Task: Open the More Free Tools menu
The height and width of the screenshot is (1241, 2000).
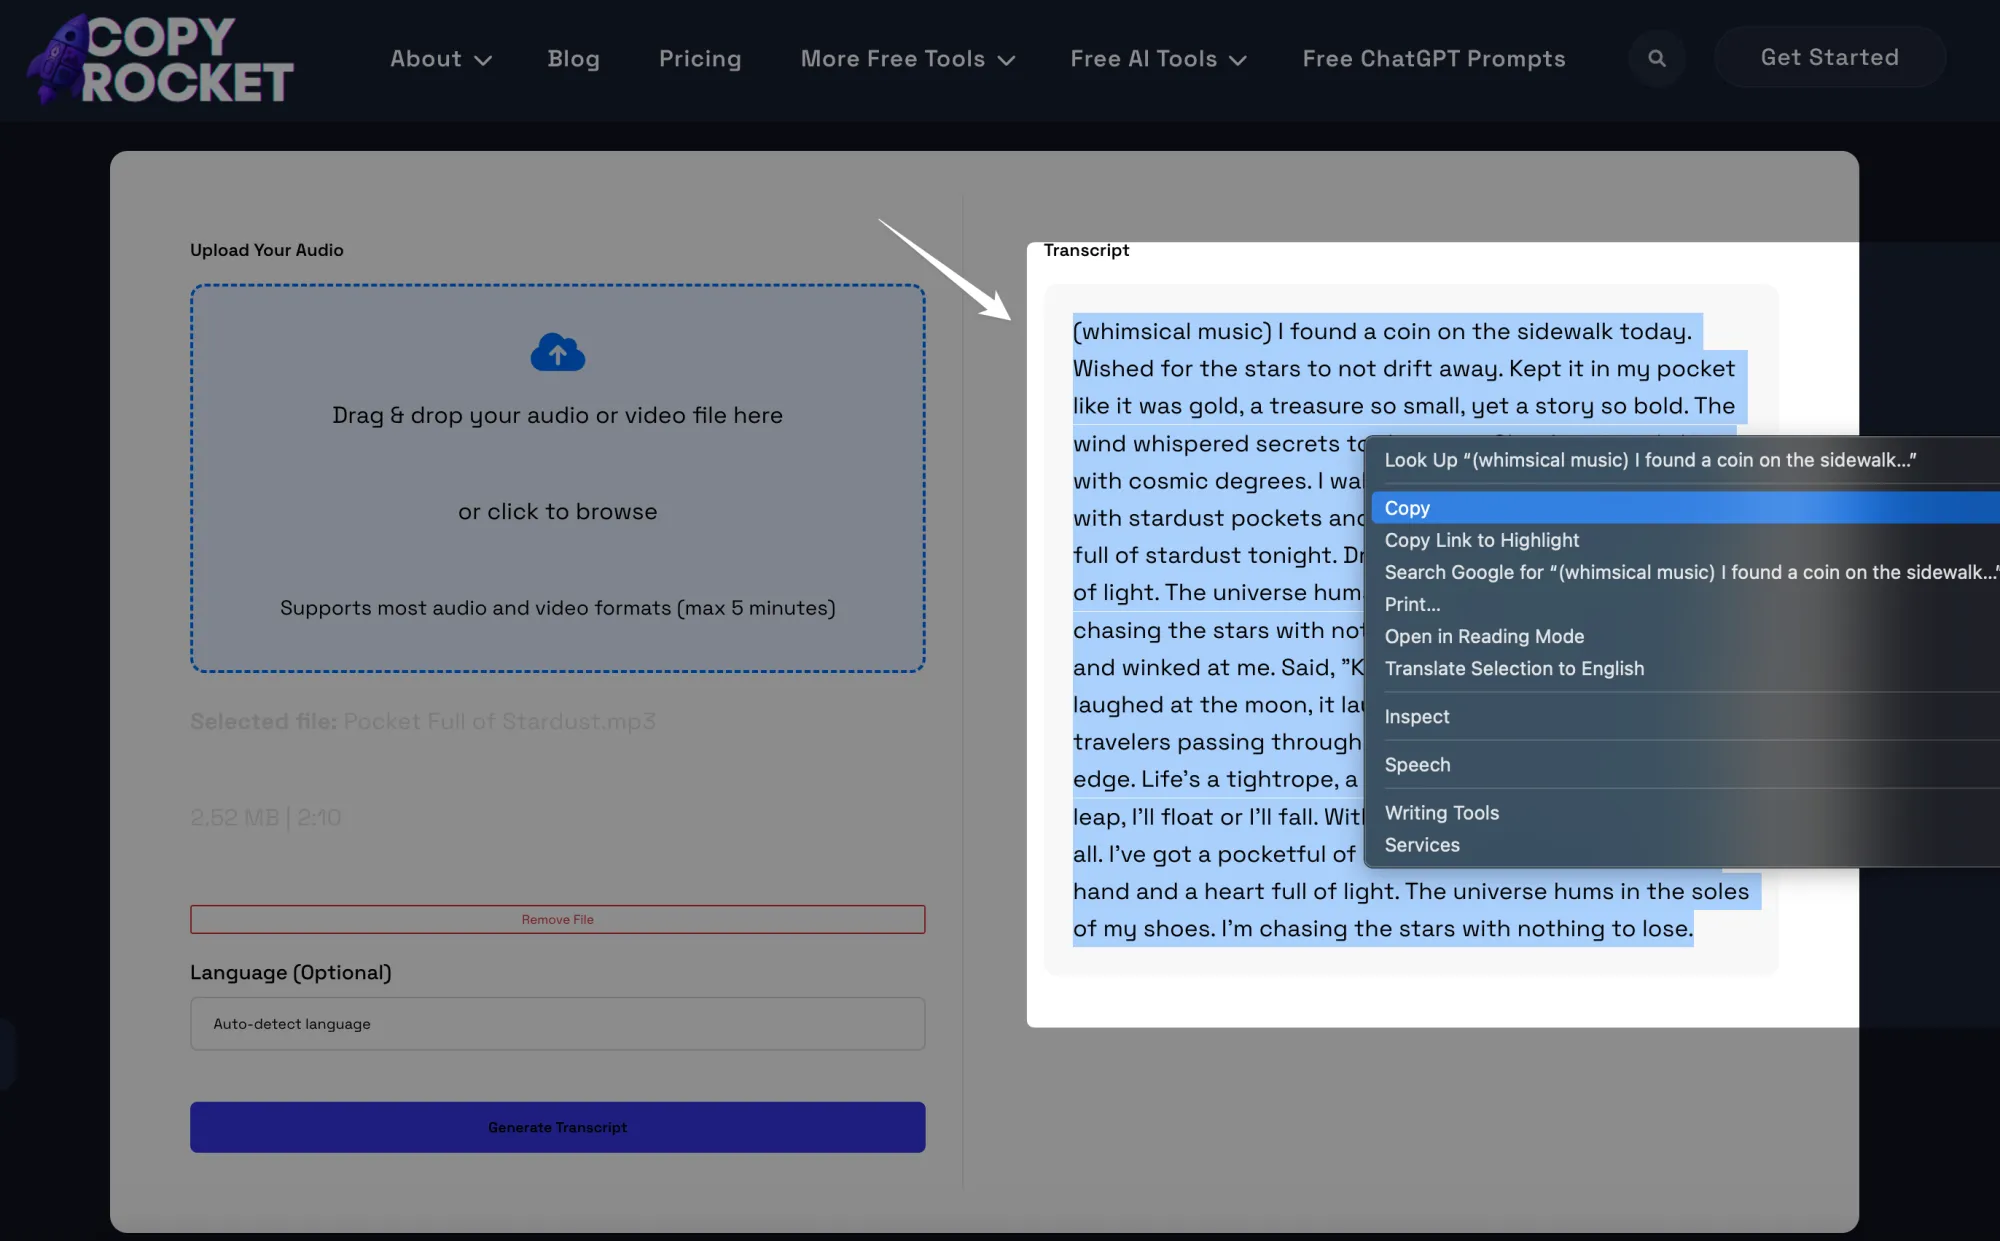Action: coord(906,59)
